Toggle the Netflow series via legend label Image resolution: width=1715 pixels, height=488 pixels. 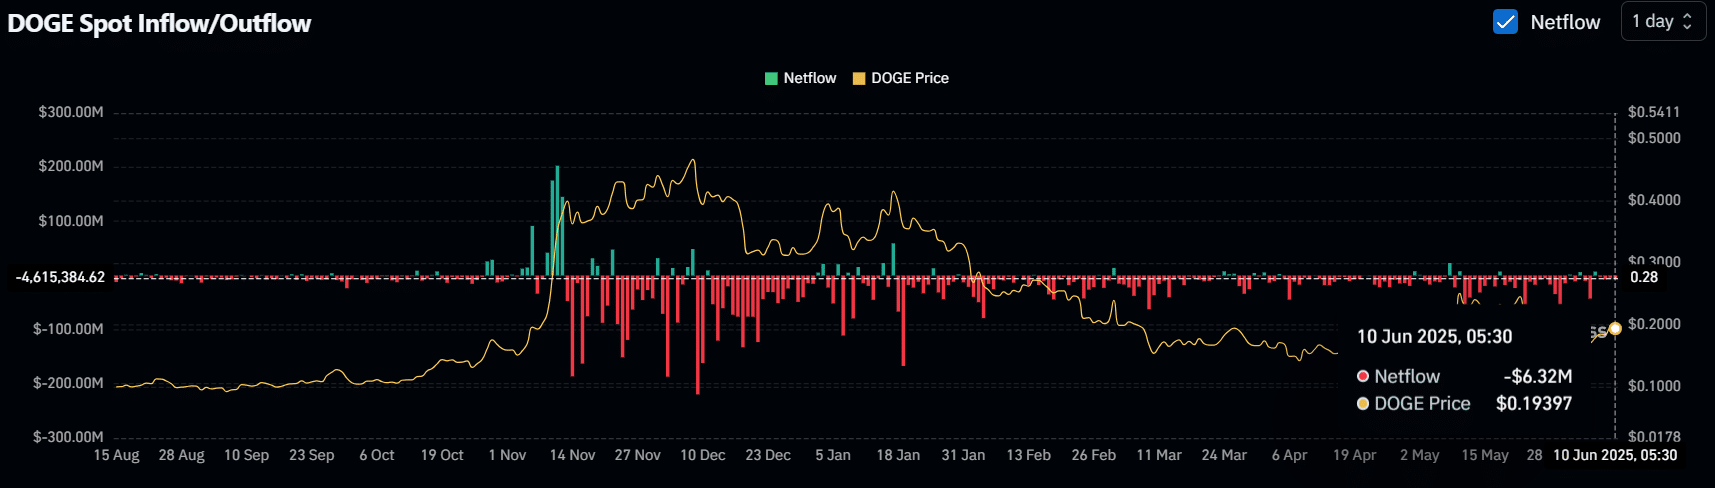[x=809, y=78]
